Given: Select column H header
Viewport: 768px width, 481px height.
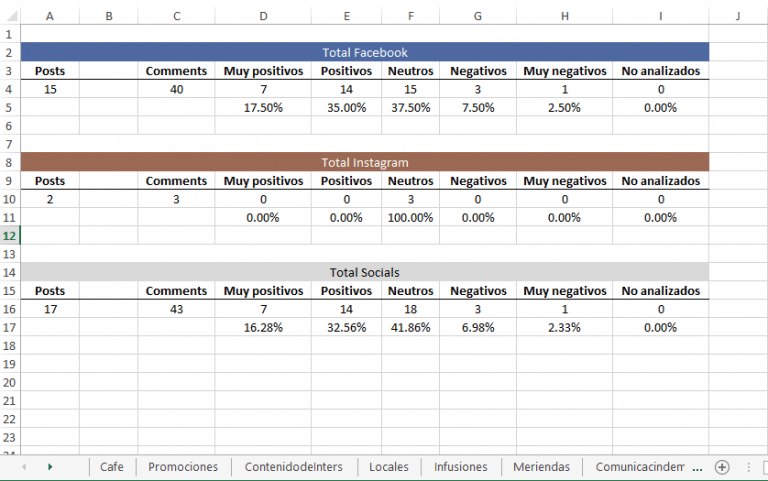Looking at the screenshot, I should pos(564,16).
